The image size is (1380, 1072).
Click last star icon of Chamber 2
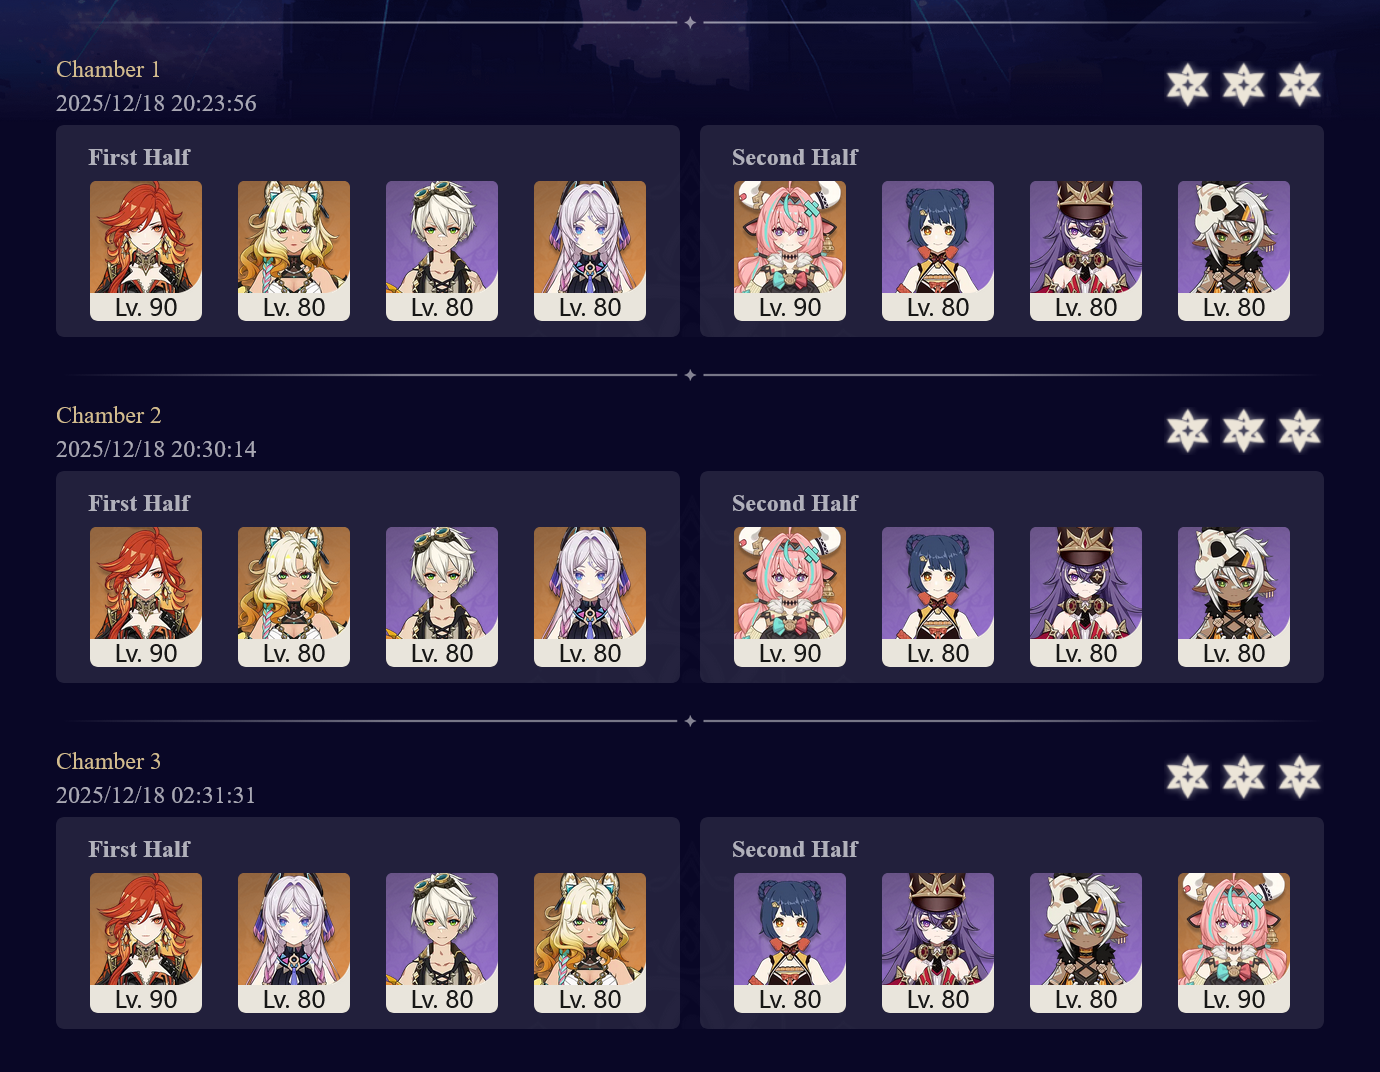[x=1300, y=431]
